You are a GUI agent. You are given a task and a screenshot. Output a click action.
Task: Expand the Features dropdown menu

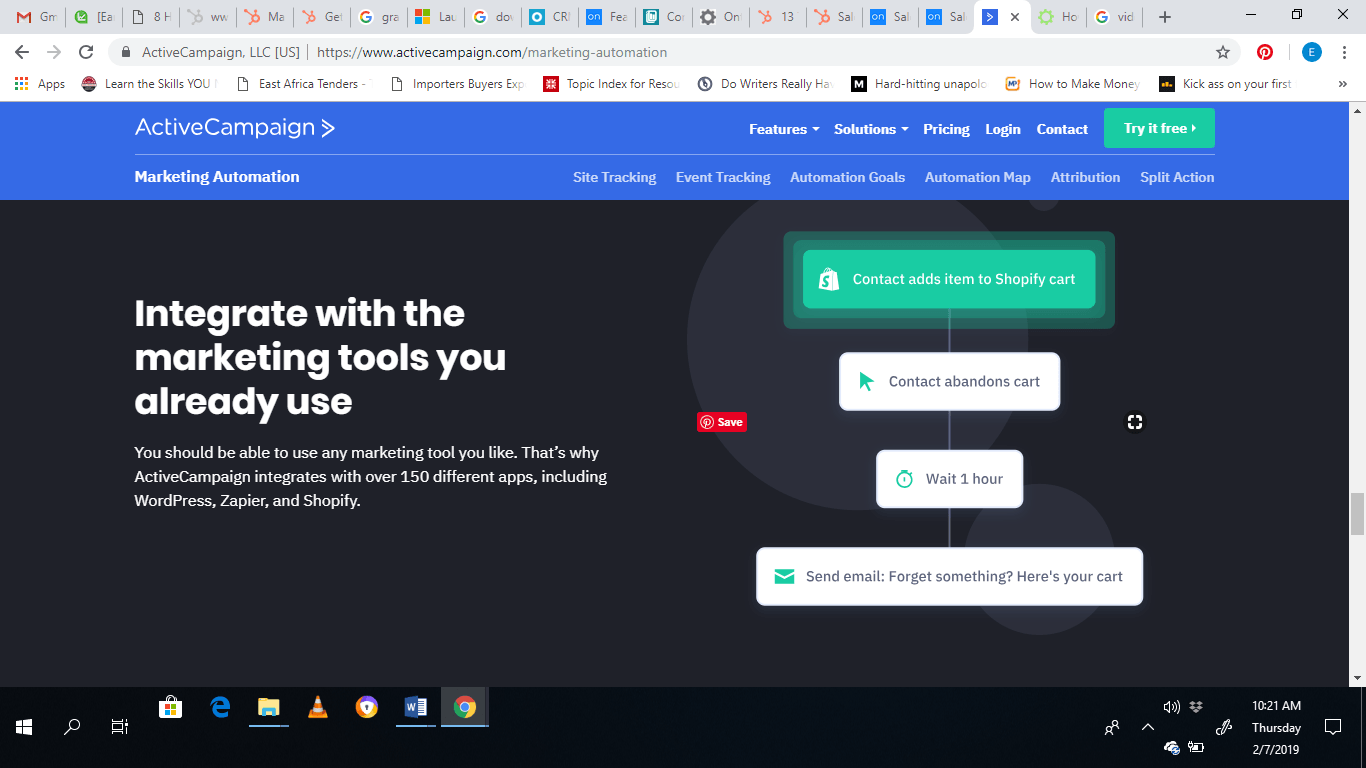(x=784, y=129)
